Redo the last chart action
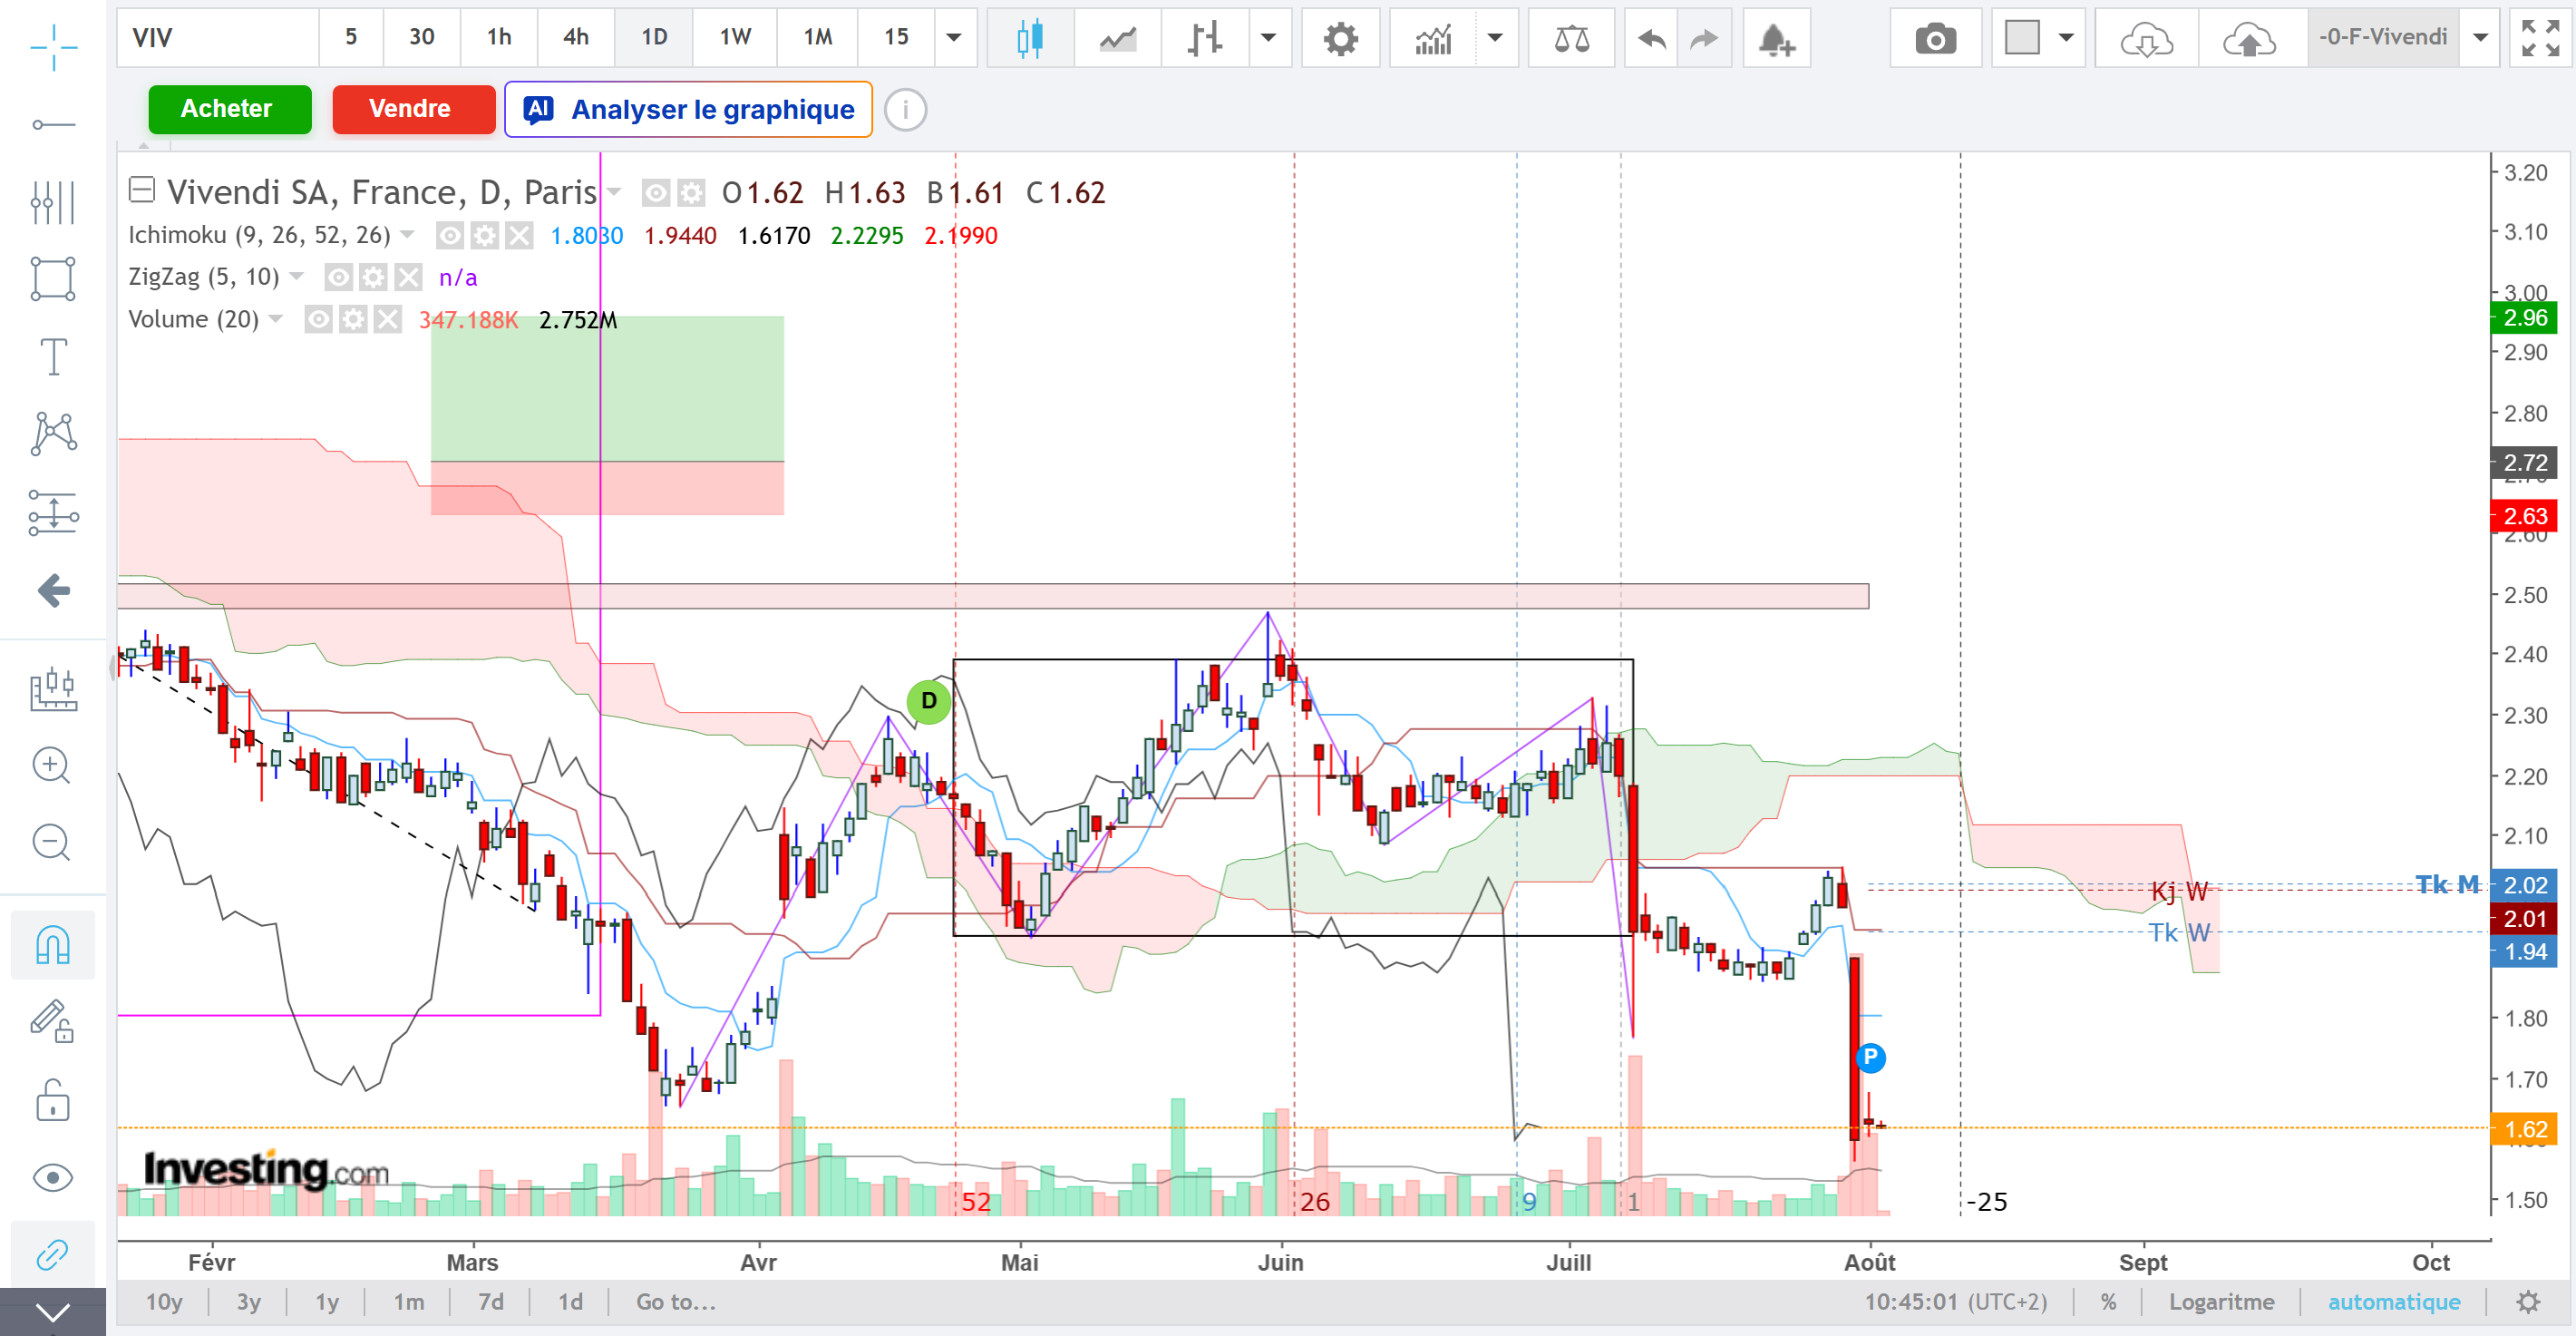Viewport: 2576px width, 1336px height. (1705, 38)
